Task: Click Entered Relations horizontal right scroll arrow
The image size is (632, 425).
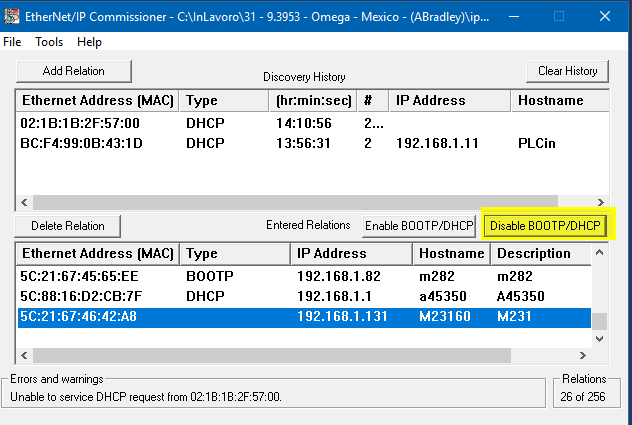Action: click(582, 356)
